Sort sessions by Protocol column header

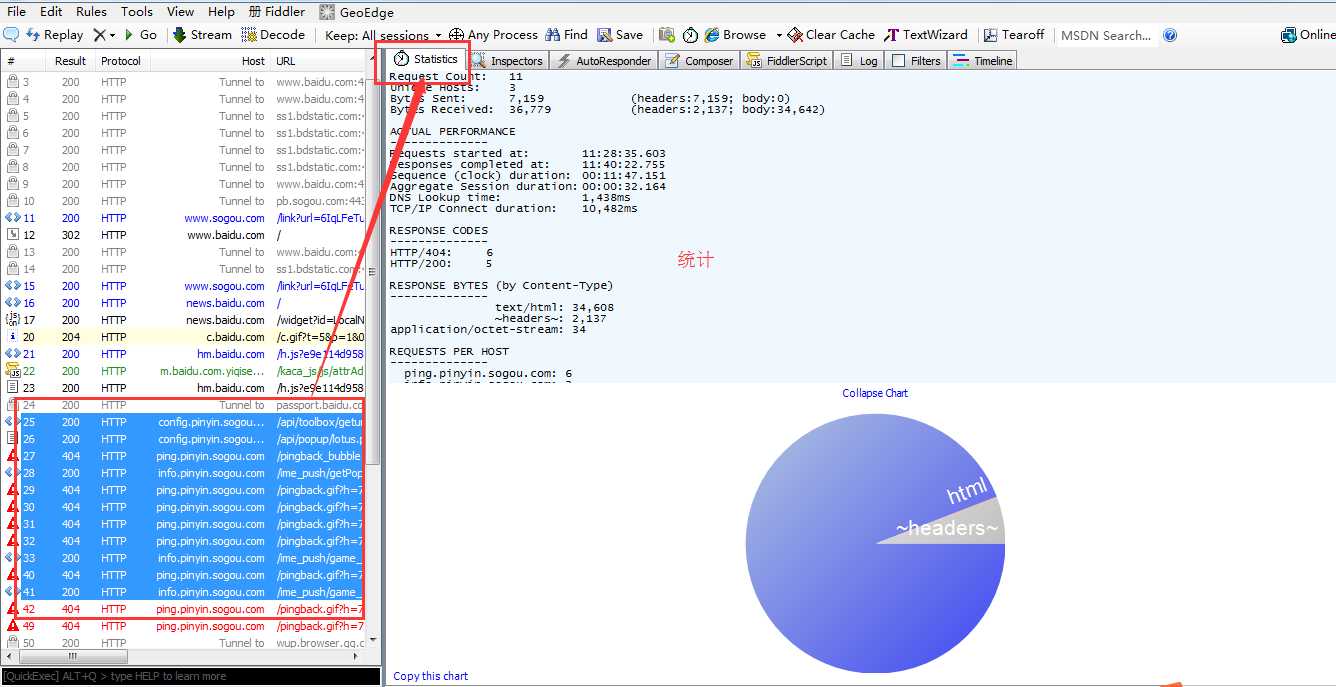pyautogui.click(x=121, y=61)
